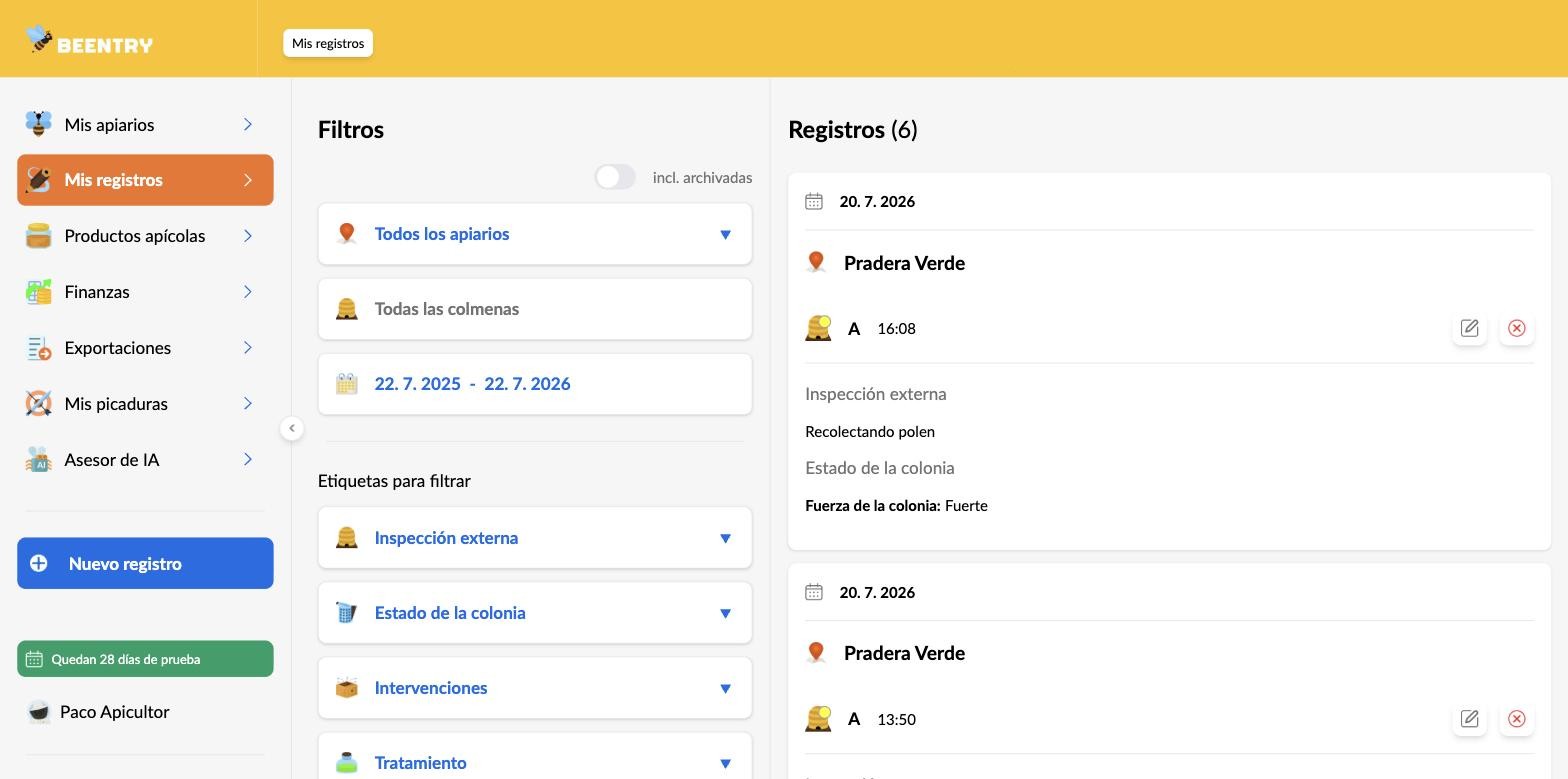The width and height of the screenshot is (1568, 779).
Task: Click the Asesor de IA chevron arrow
Action: pos(247,460)
